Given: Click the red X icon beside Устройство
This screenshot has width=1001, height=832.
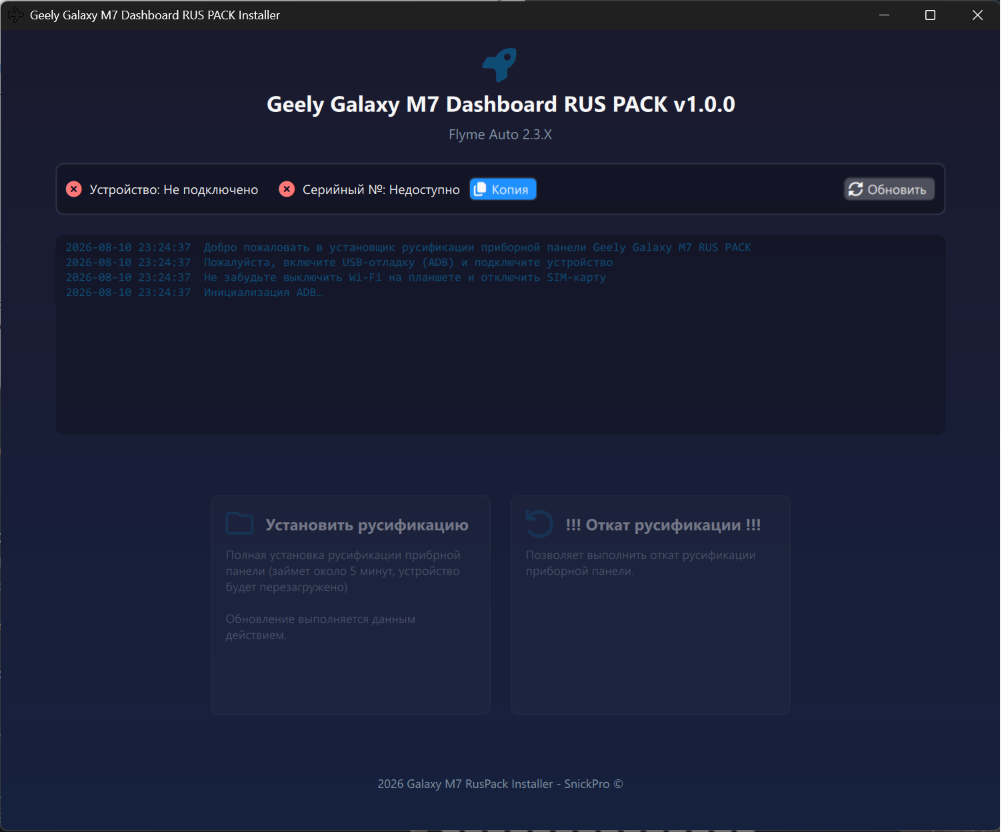Looking at the screenshot, I should coord(74,189).
